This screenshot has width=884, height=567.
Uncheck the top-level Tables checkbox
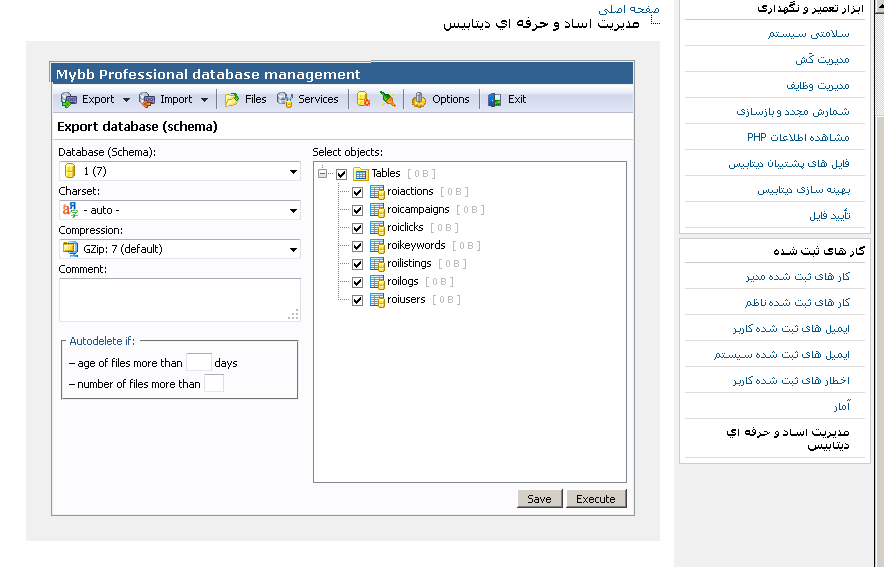pyautogui.click(x=342, y=174)
